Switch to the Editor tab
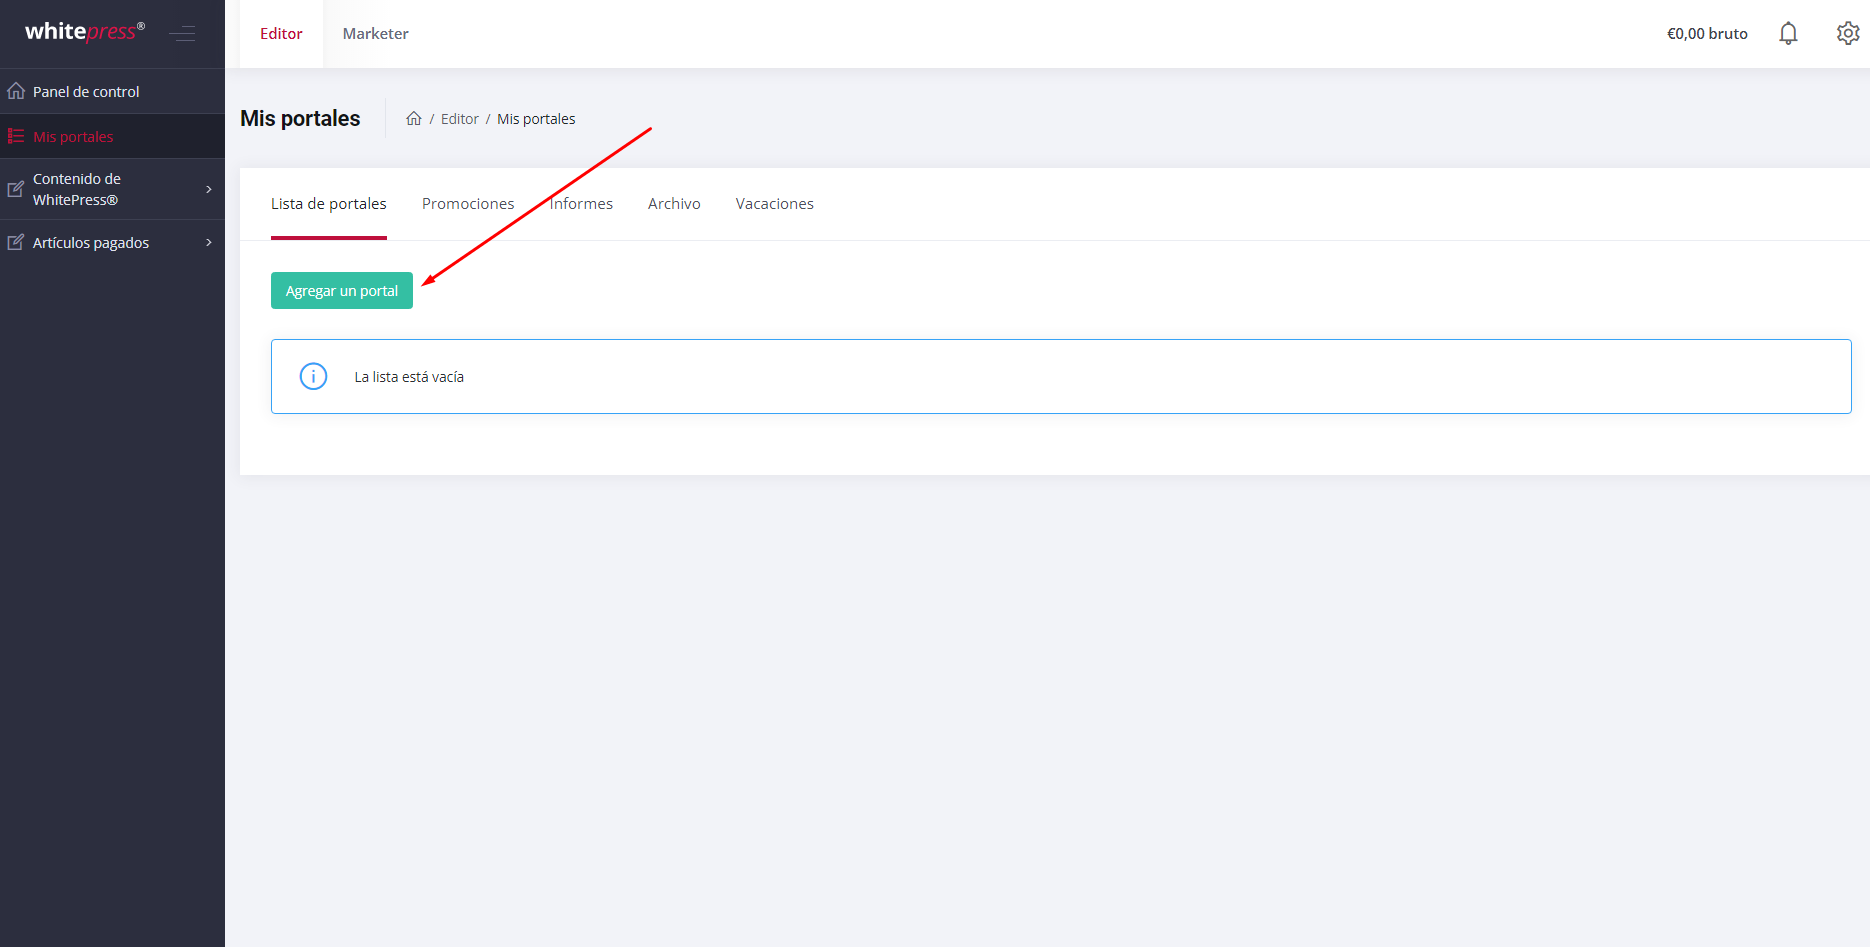Screen dimensions: 1870x947 coord(281,34)
